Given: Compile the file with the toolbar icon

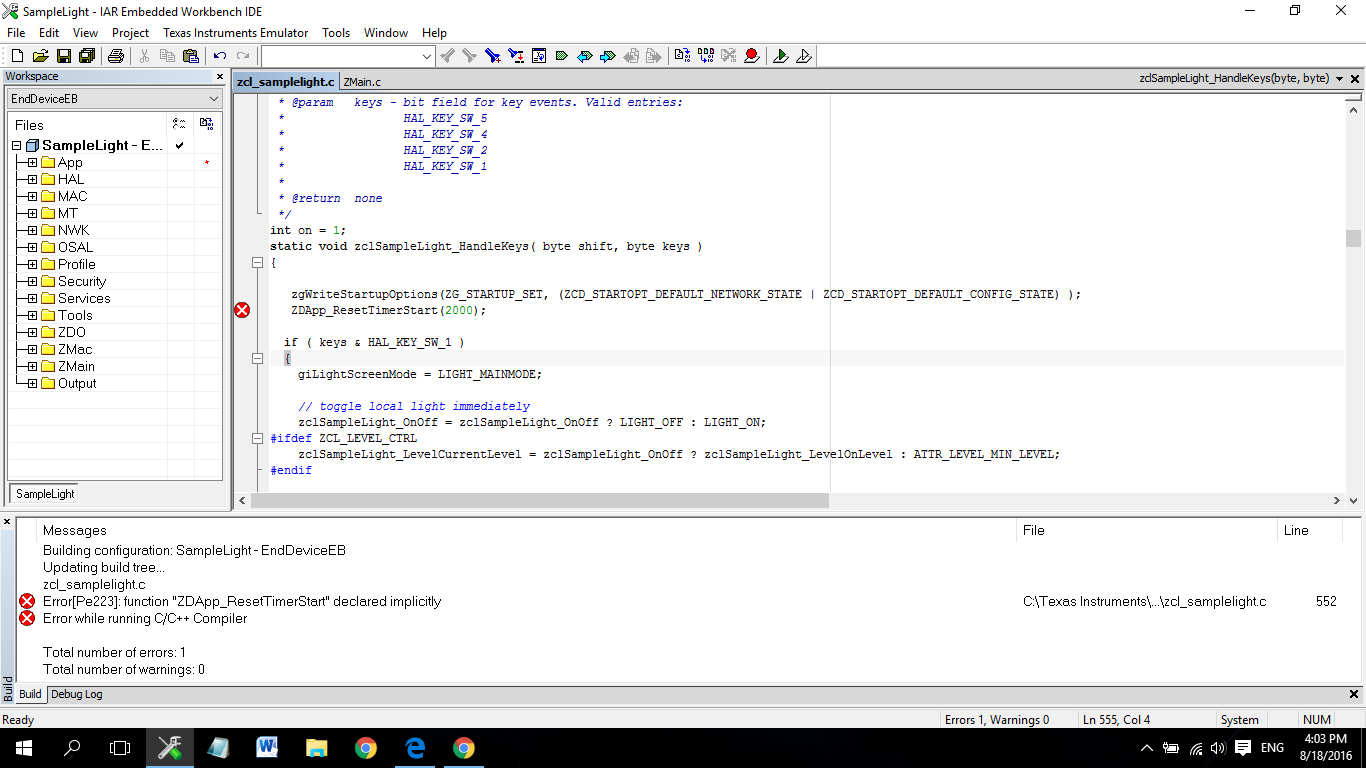Looking at the screenshot, I should click(x=682, y=56).
